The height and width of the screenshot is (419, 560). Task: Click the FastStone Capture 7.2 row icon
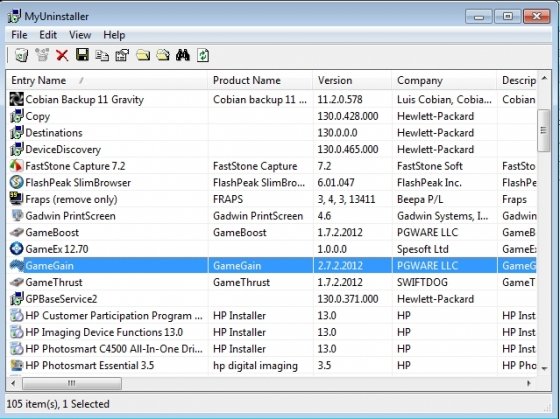(x=16, y=166)
